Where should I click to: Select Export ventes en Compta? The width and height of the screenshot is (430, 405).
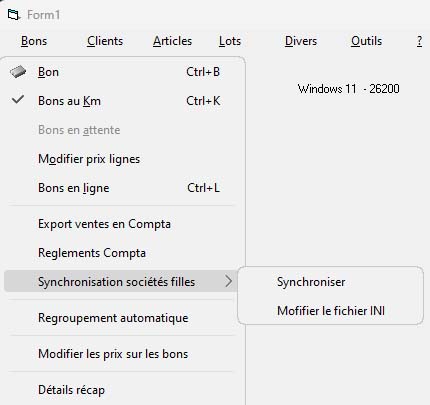pyautogui.click(x=120, y=224)
